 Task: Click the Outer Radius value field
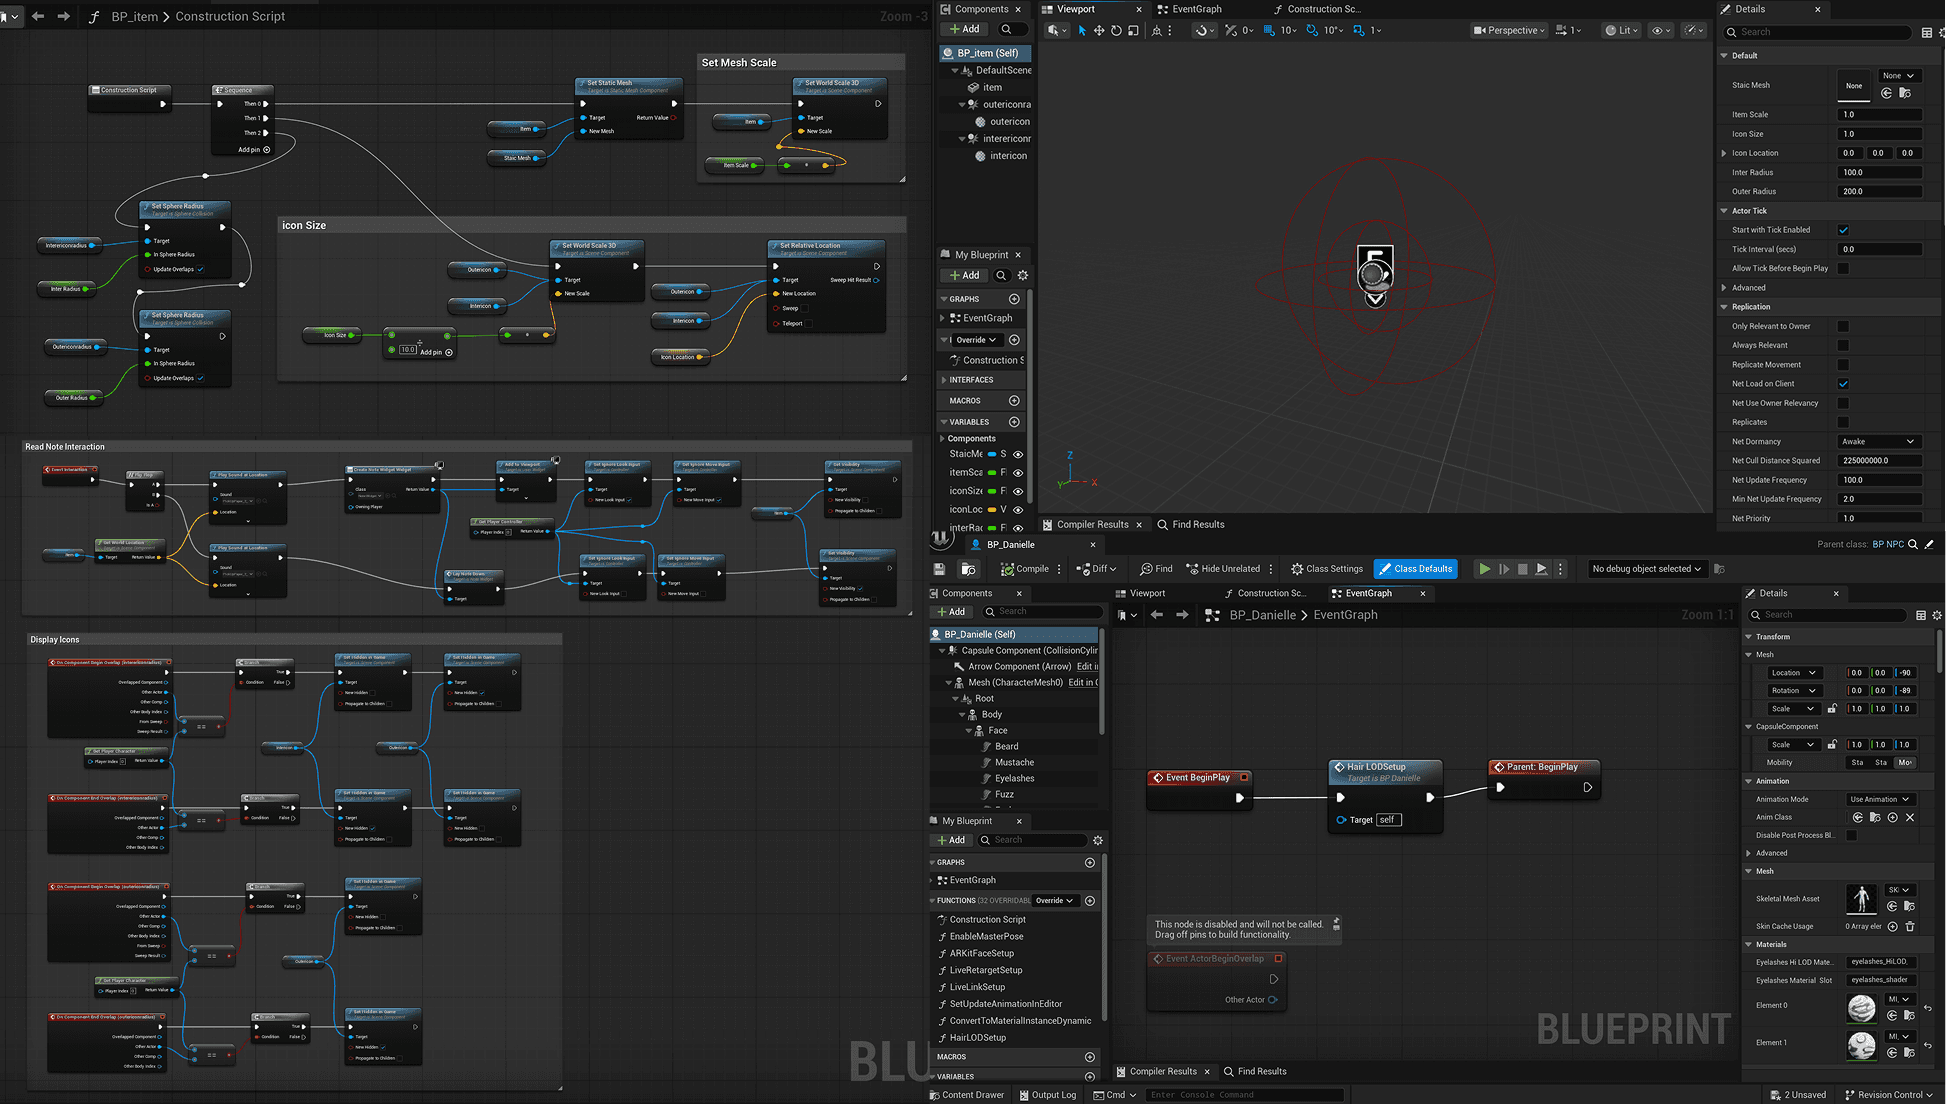1879,191
